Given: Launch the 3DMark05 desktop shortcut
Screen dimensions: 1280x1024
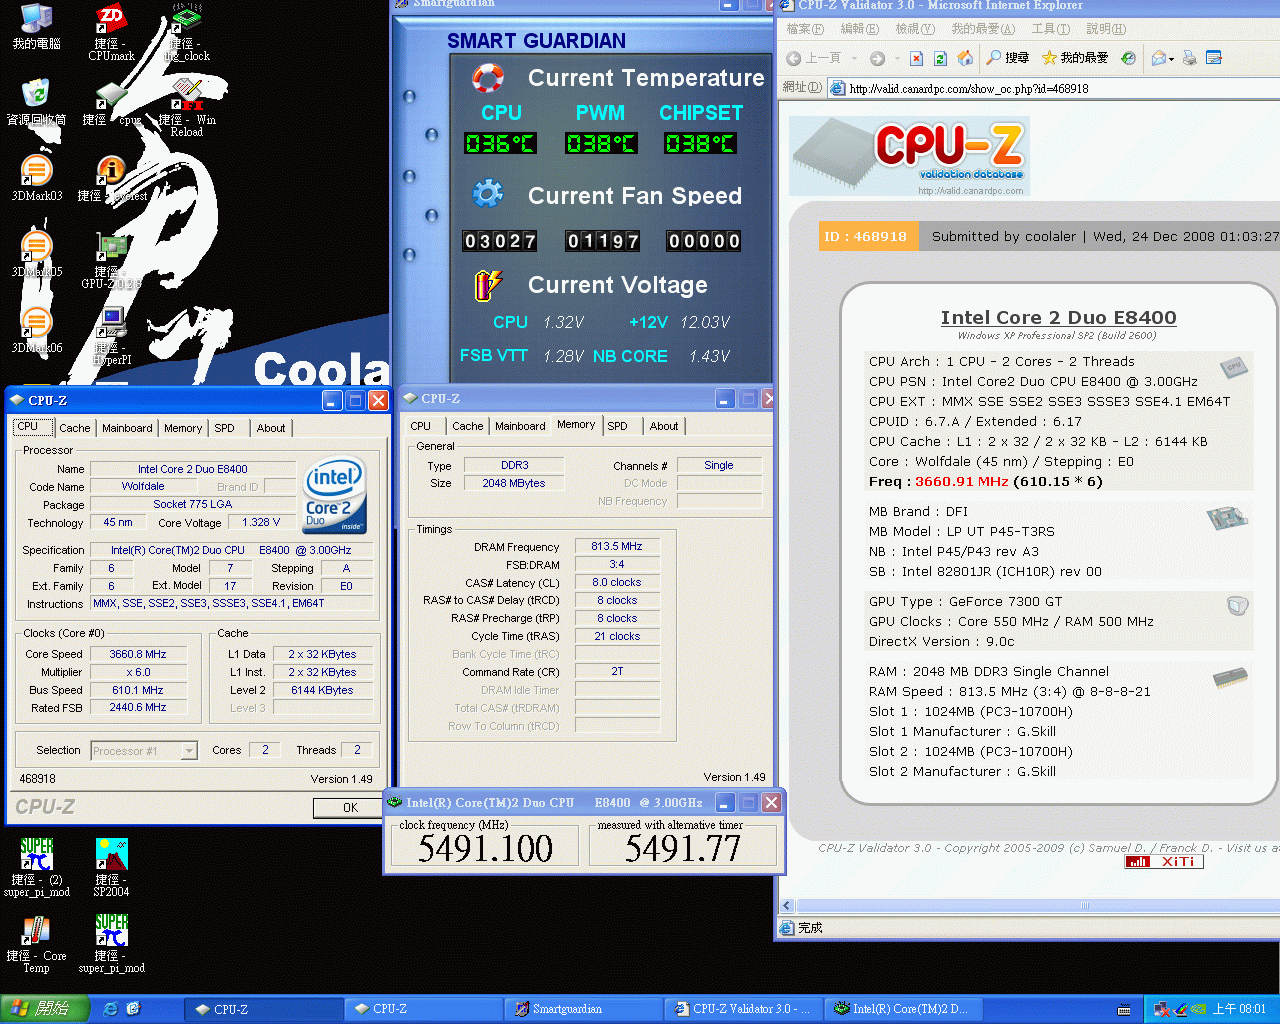Looking at the screenshot, I should [x=36, y=254].
